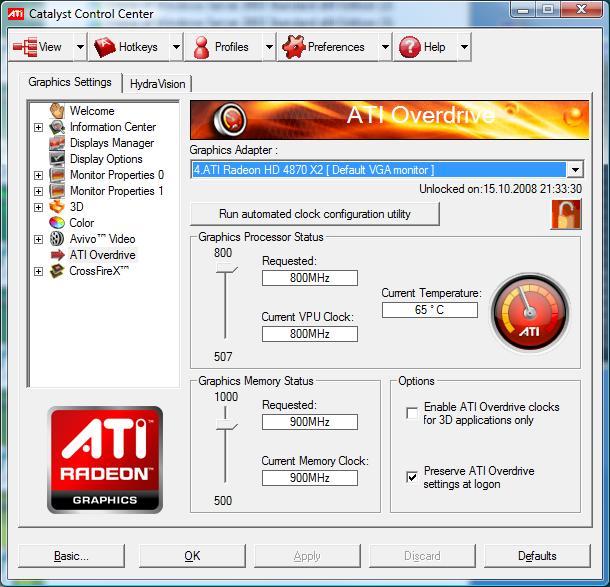Expand the Monitor Properties 0 node
Image resolution: width=610 pixels, height=587 pixels.
tap(38, 175)
